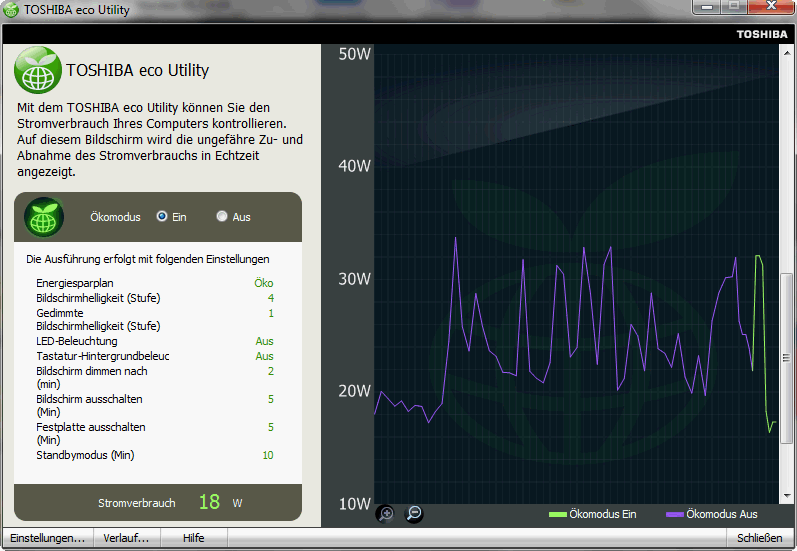The width and height of the screenshot is (797, 551).
Task: Open Einstellungen... settings
Action: coord(48,538)
